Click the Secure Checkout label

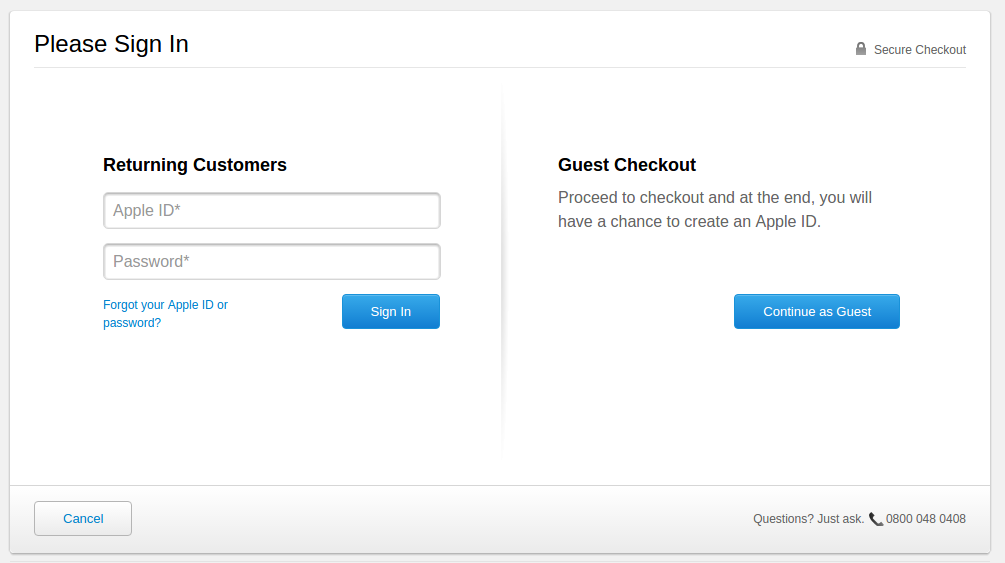coord(920,50)
